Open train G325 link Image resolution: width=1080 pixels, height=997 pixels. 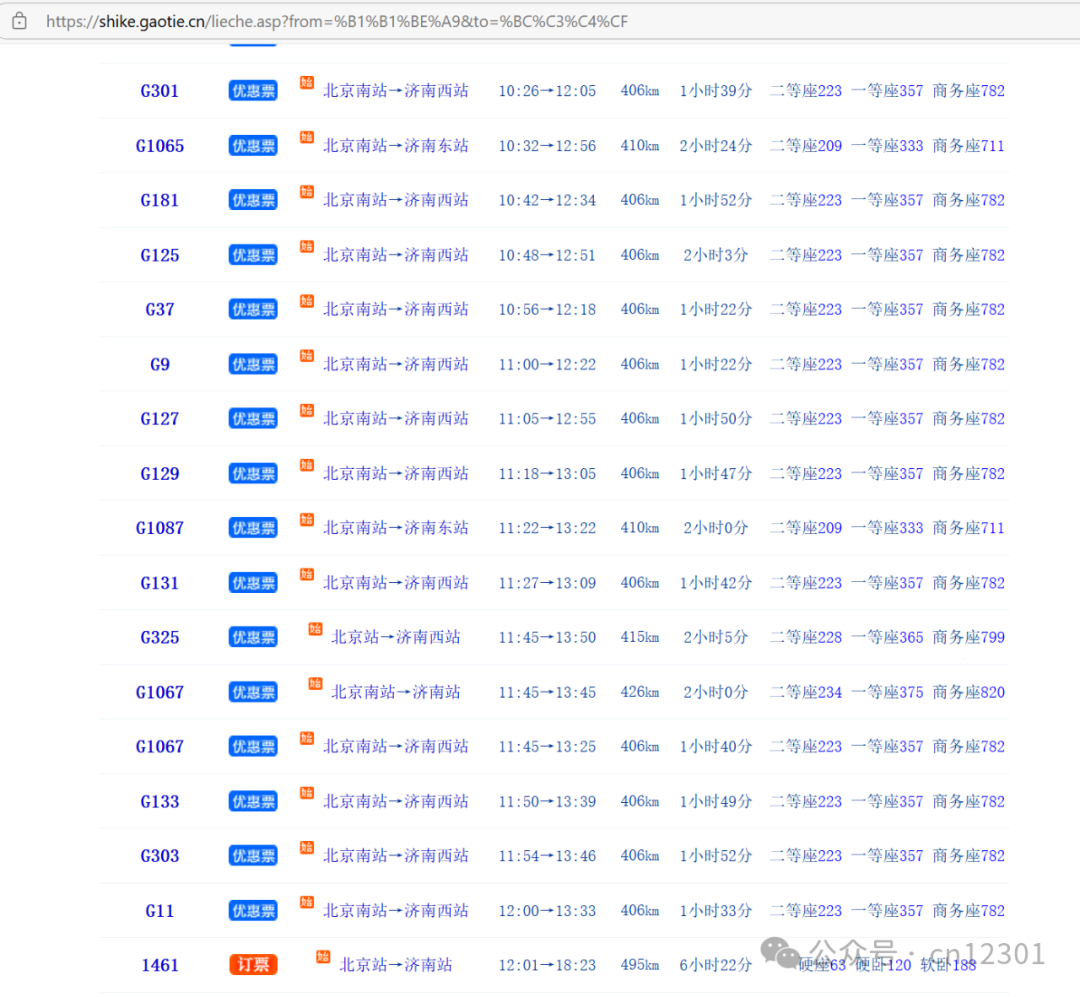(x=160, y=638)
